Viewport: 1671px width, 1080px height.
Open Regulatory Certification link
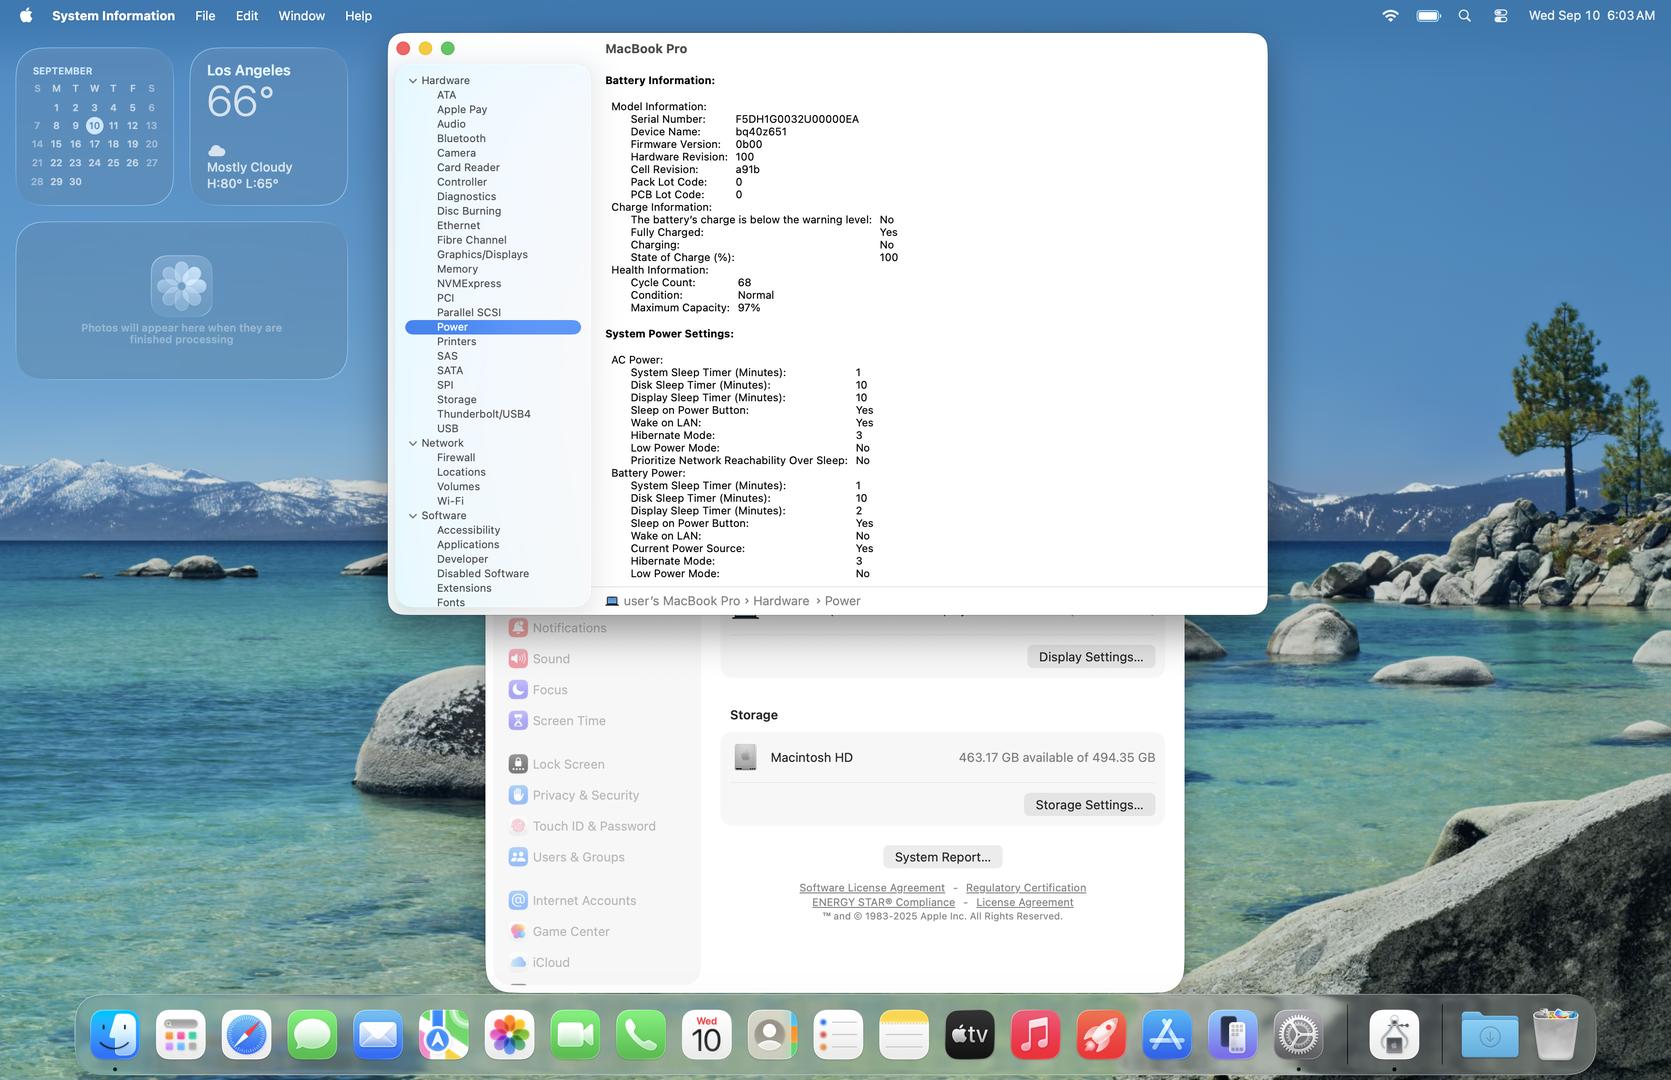1025,888
